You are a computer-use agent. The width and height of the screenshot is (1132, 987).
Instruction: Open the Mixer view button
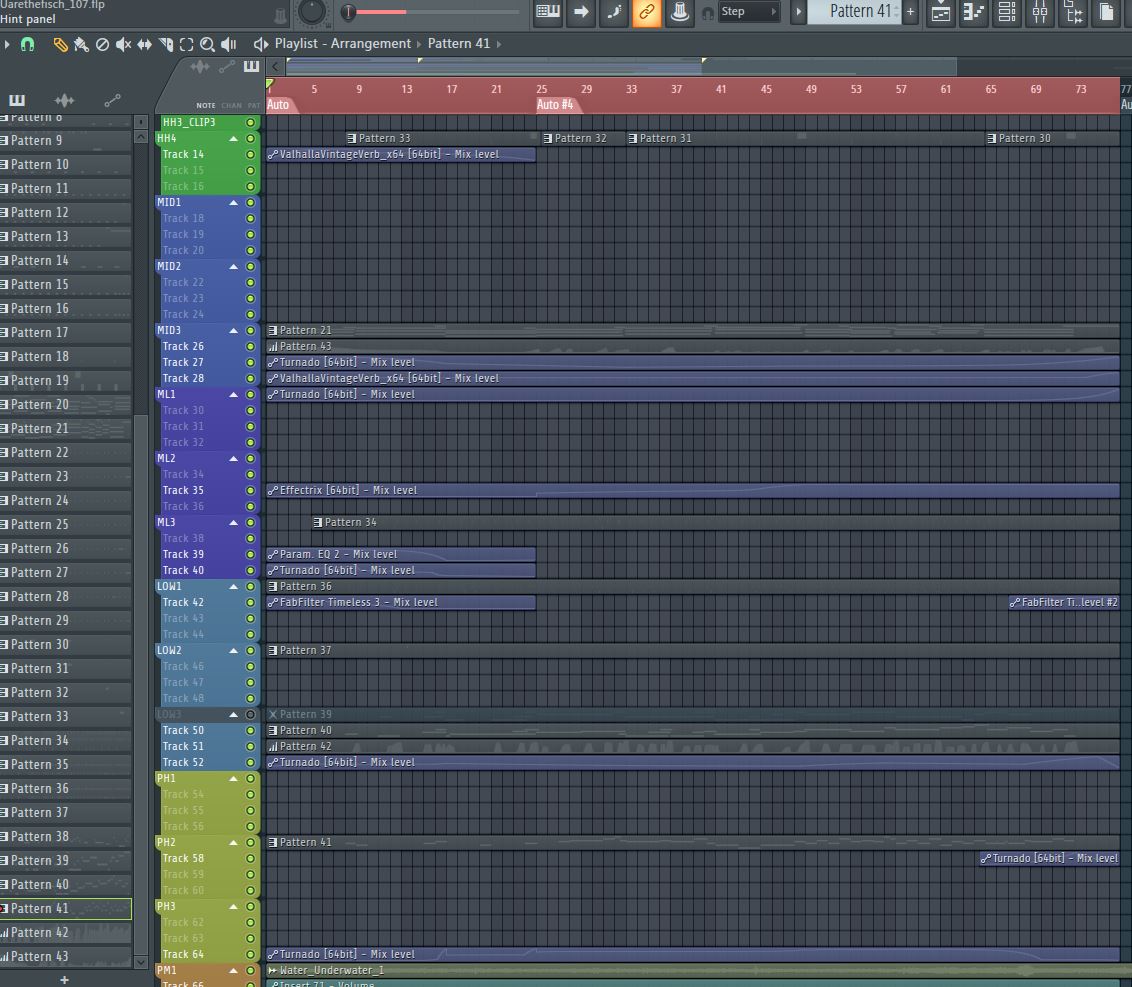point(1040,12)
